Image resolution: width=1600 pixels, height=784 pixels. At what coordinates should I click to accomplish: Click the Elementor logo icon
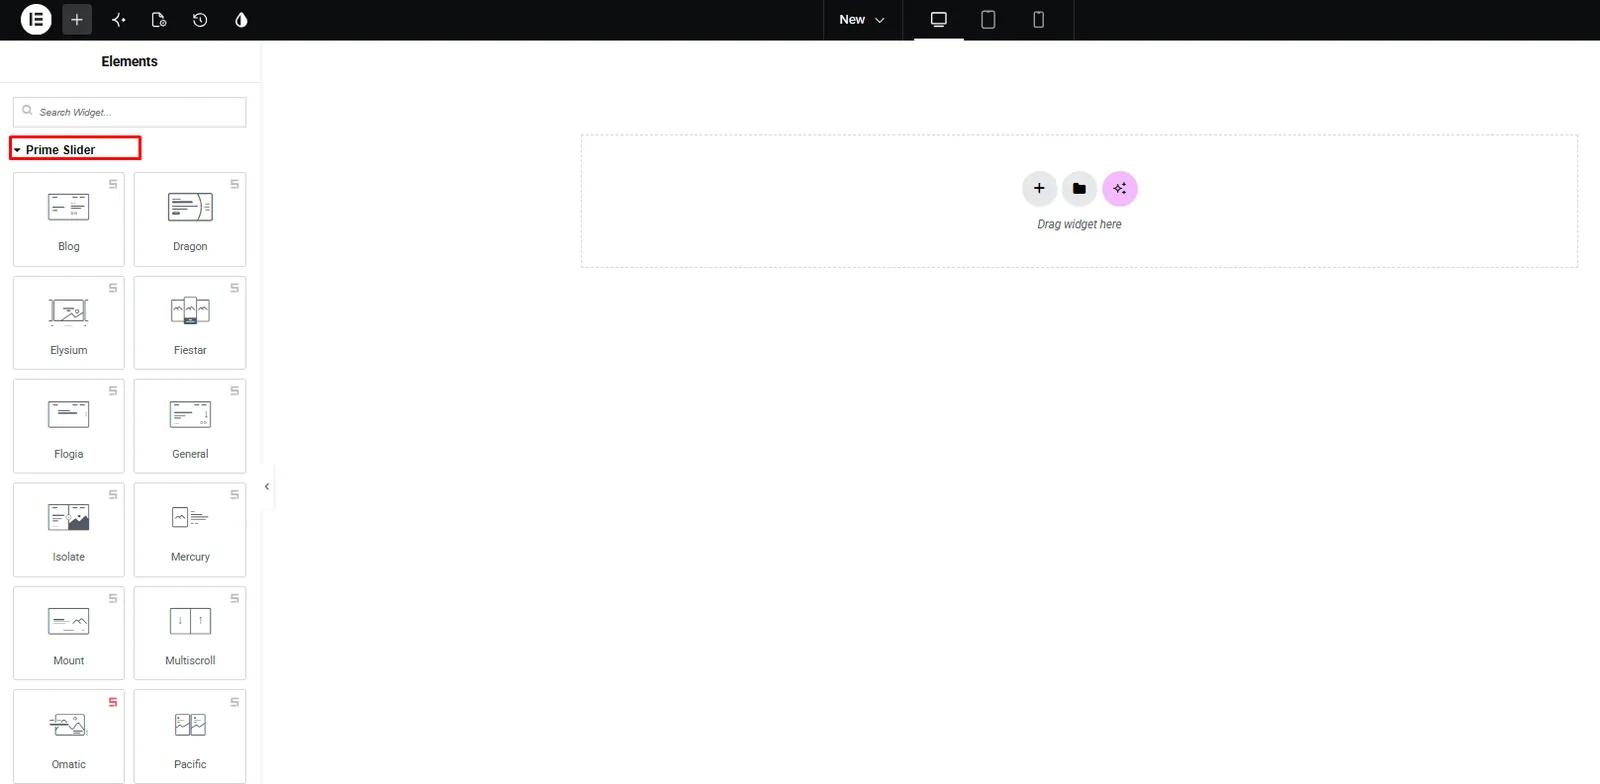click(x=36, y=19)
